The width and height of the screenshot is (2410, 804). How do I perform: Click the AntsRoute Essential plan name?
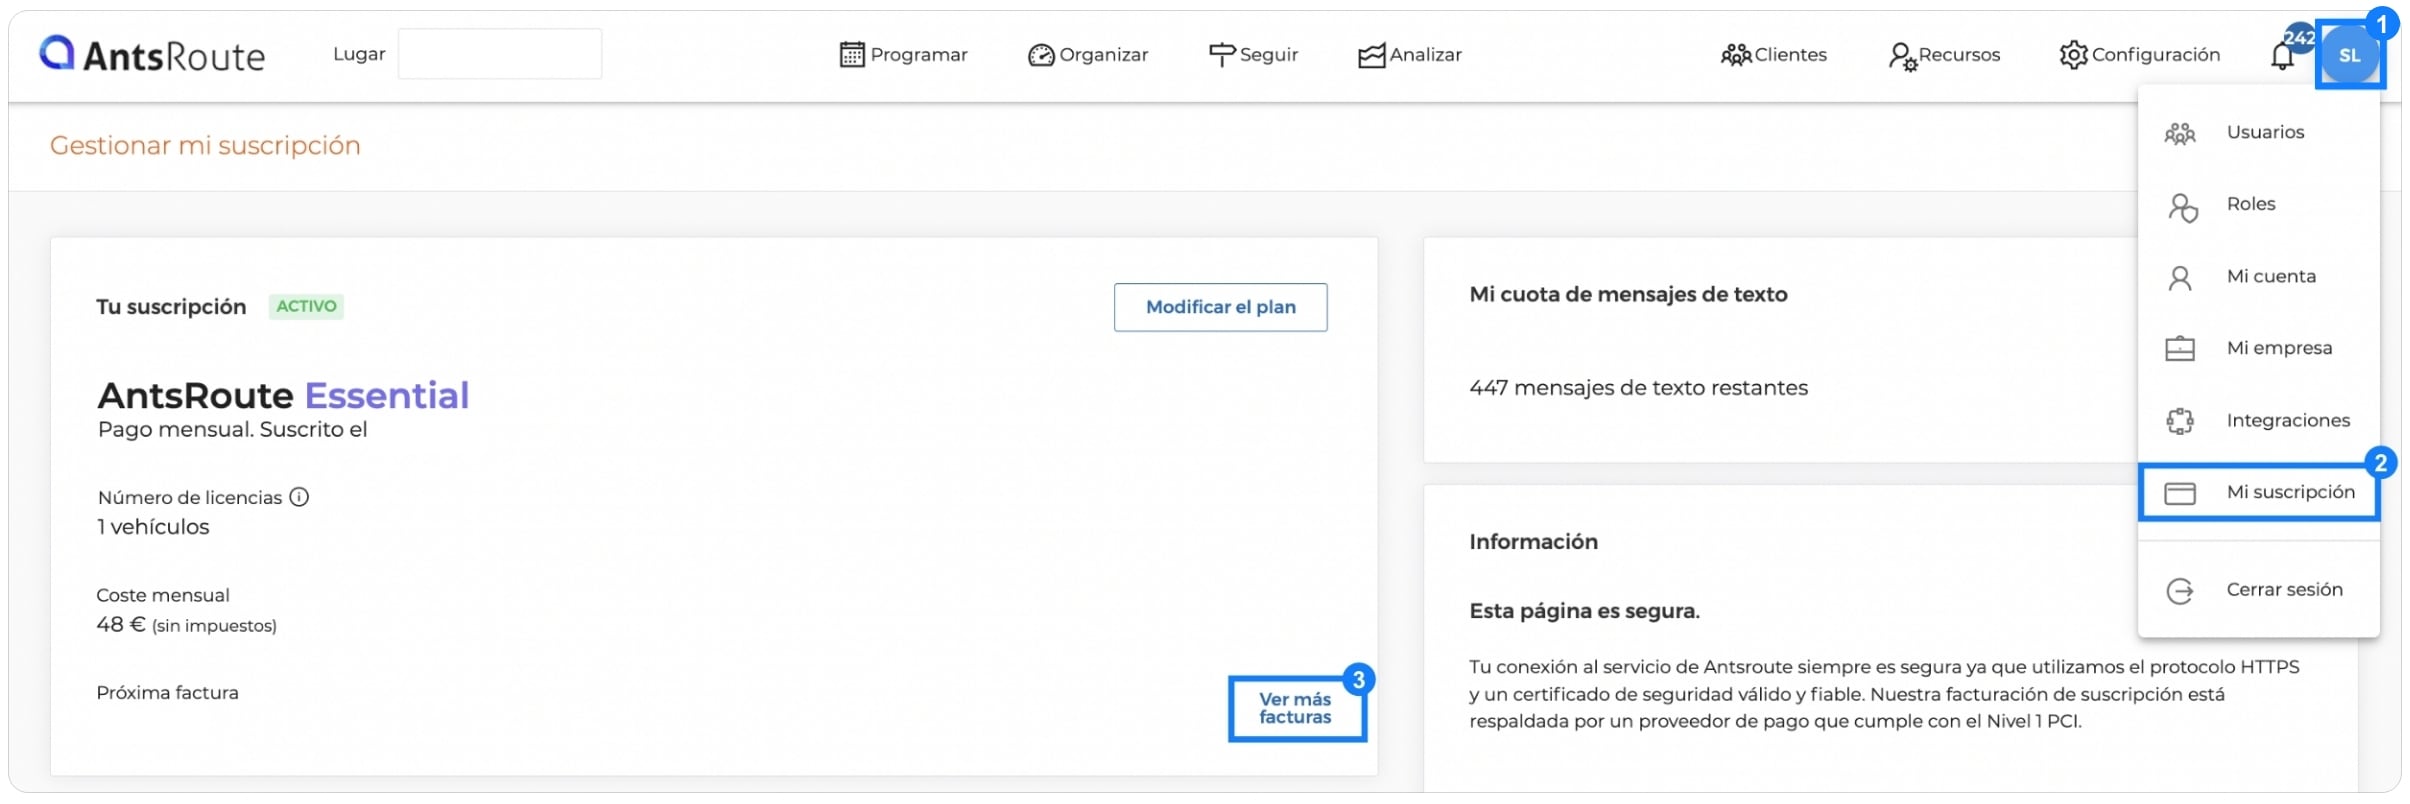283,396
